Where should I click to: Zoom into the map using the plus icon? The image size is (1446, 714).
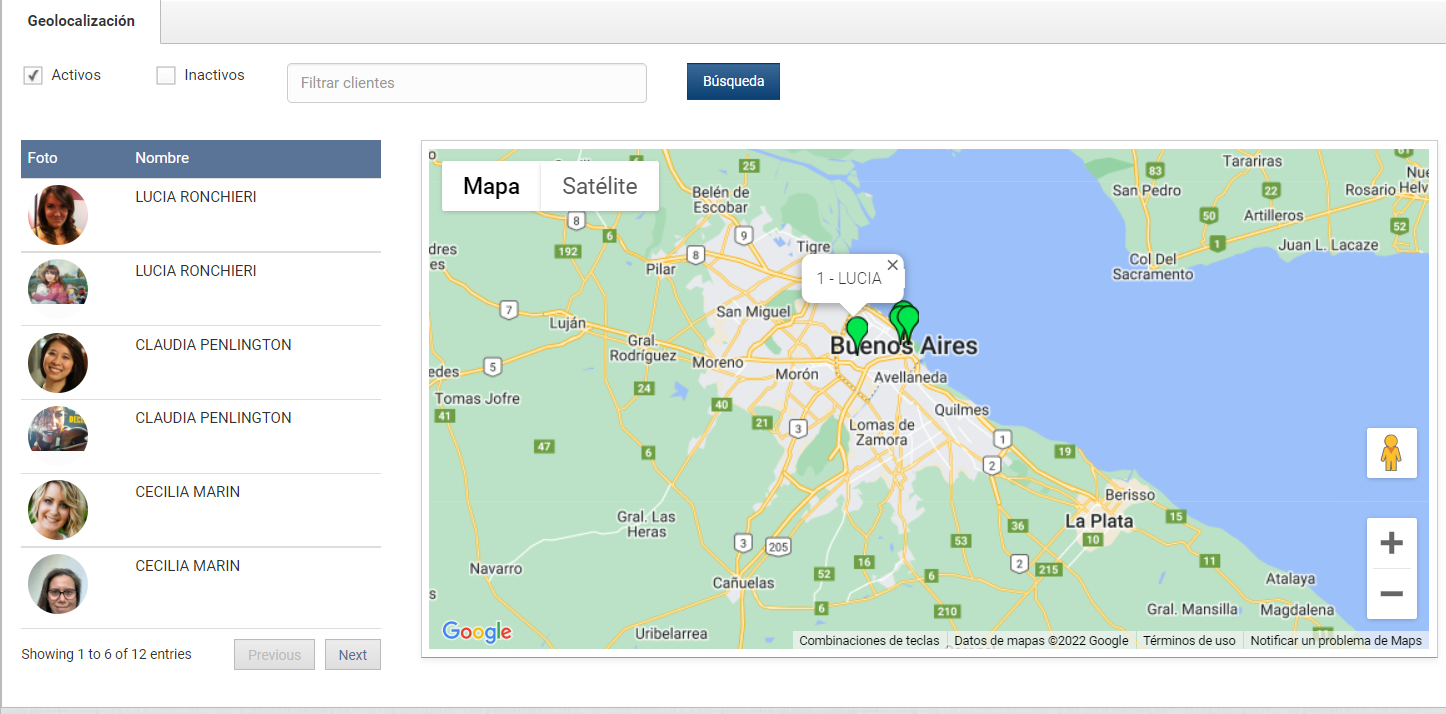click(1391, 542)
